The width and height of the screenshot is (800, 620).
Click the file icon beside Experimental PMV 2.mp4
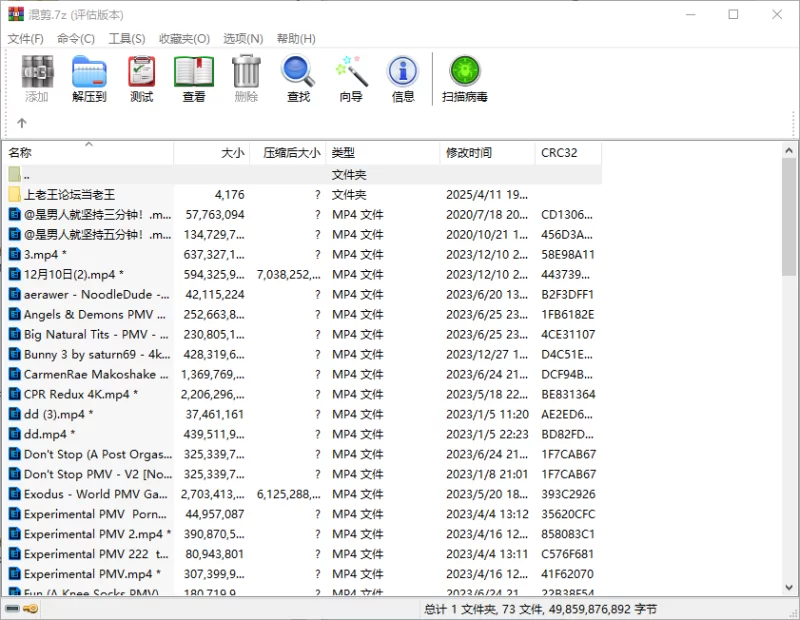pos(15,534)
